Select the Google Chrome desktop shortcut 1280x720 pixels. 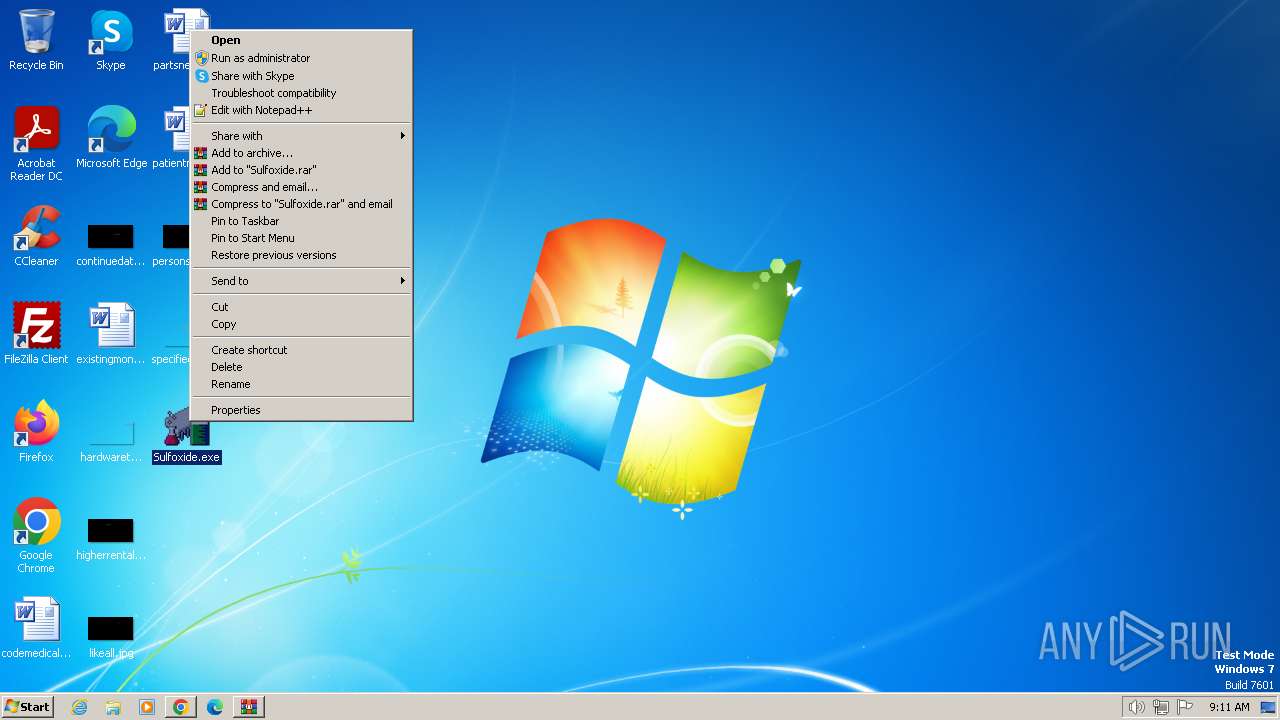tap(36, 536)
